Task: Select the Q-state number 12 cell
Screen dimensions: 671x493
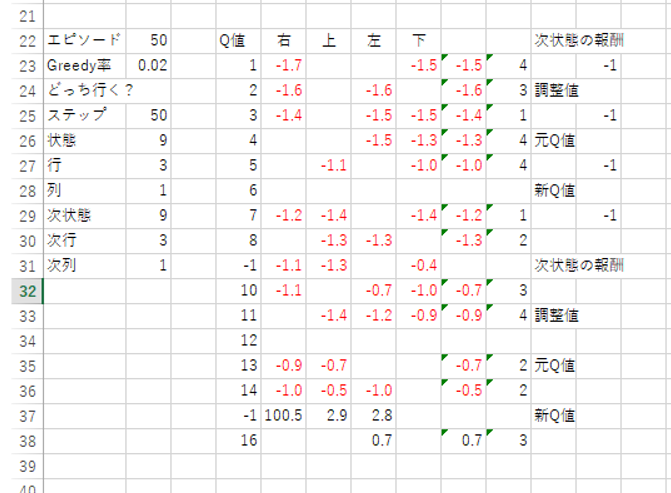Action: pyautogui.click(x=238, y=341)
